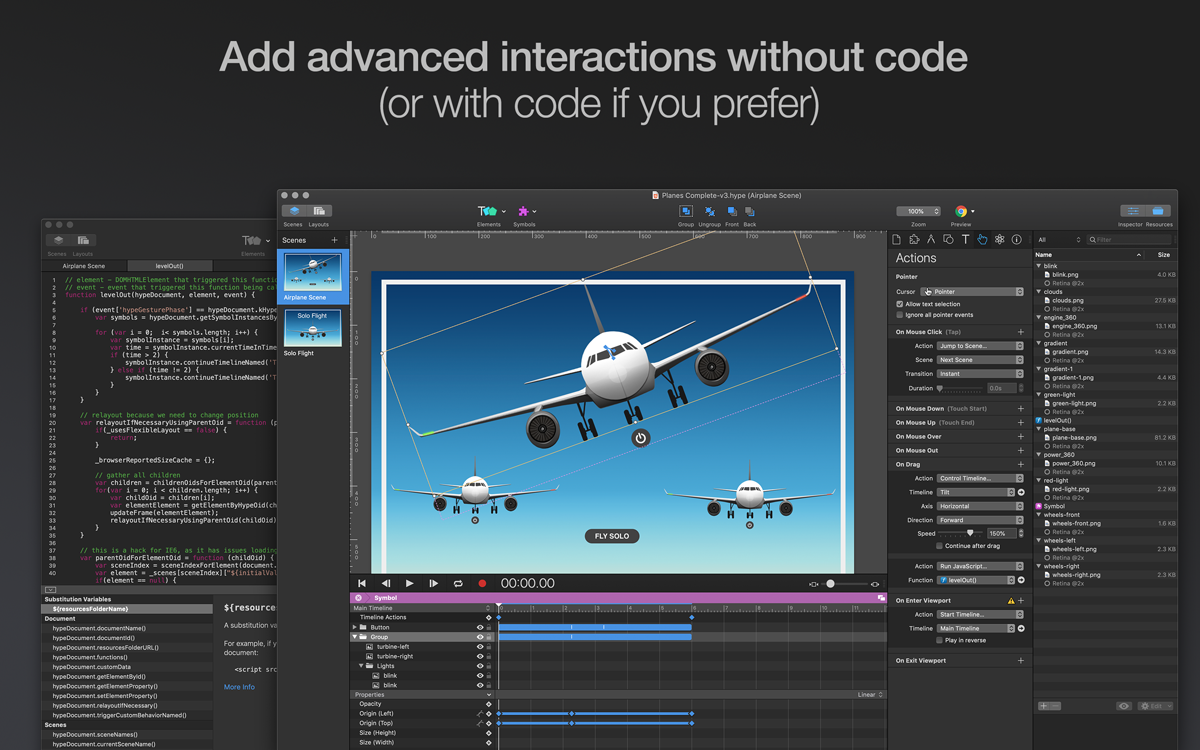Select Airplane Scene tab in code window
This screenshot has width=1200, height=750.
point(84,266)
